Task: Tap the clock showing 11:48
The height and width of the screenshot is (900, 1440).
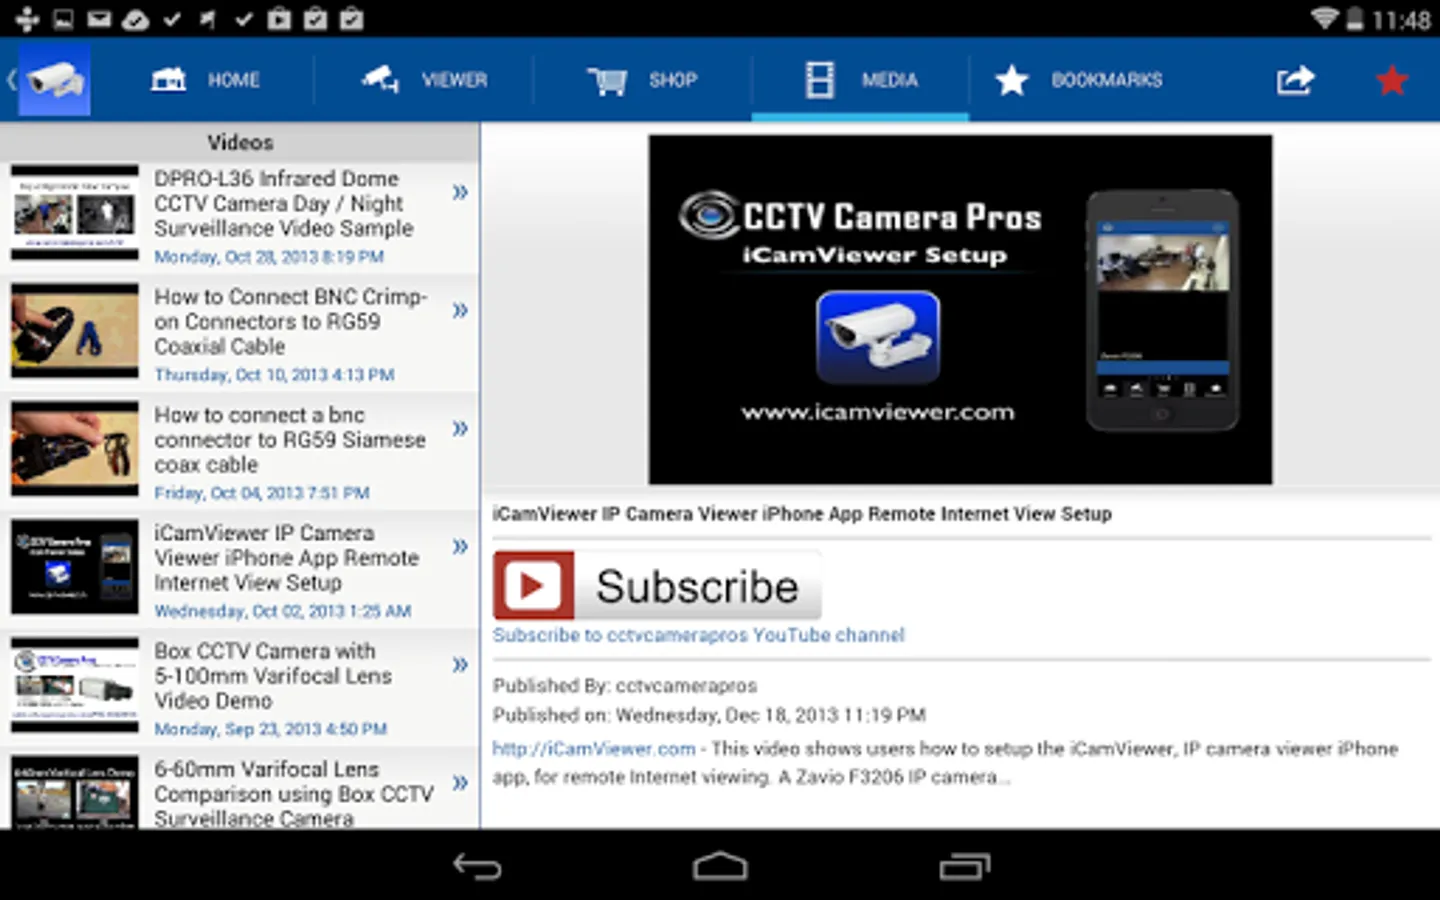Action: (x=1401, y=20)
